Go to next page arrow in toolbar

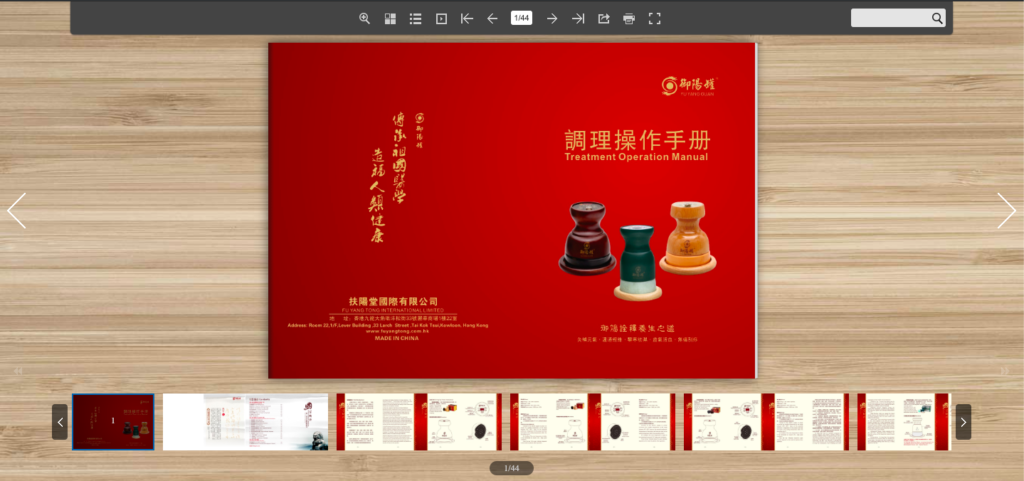552,18
